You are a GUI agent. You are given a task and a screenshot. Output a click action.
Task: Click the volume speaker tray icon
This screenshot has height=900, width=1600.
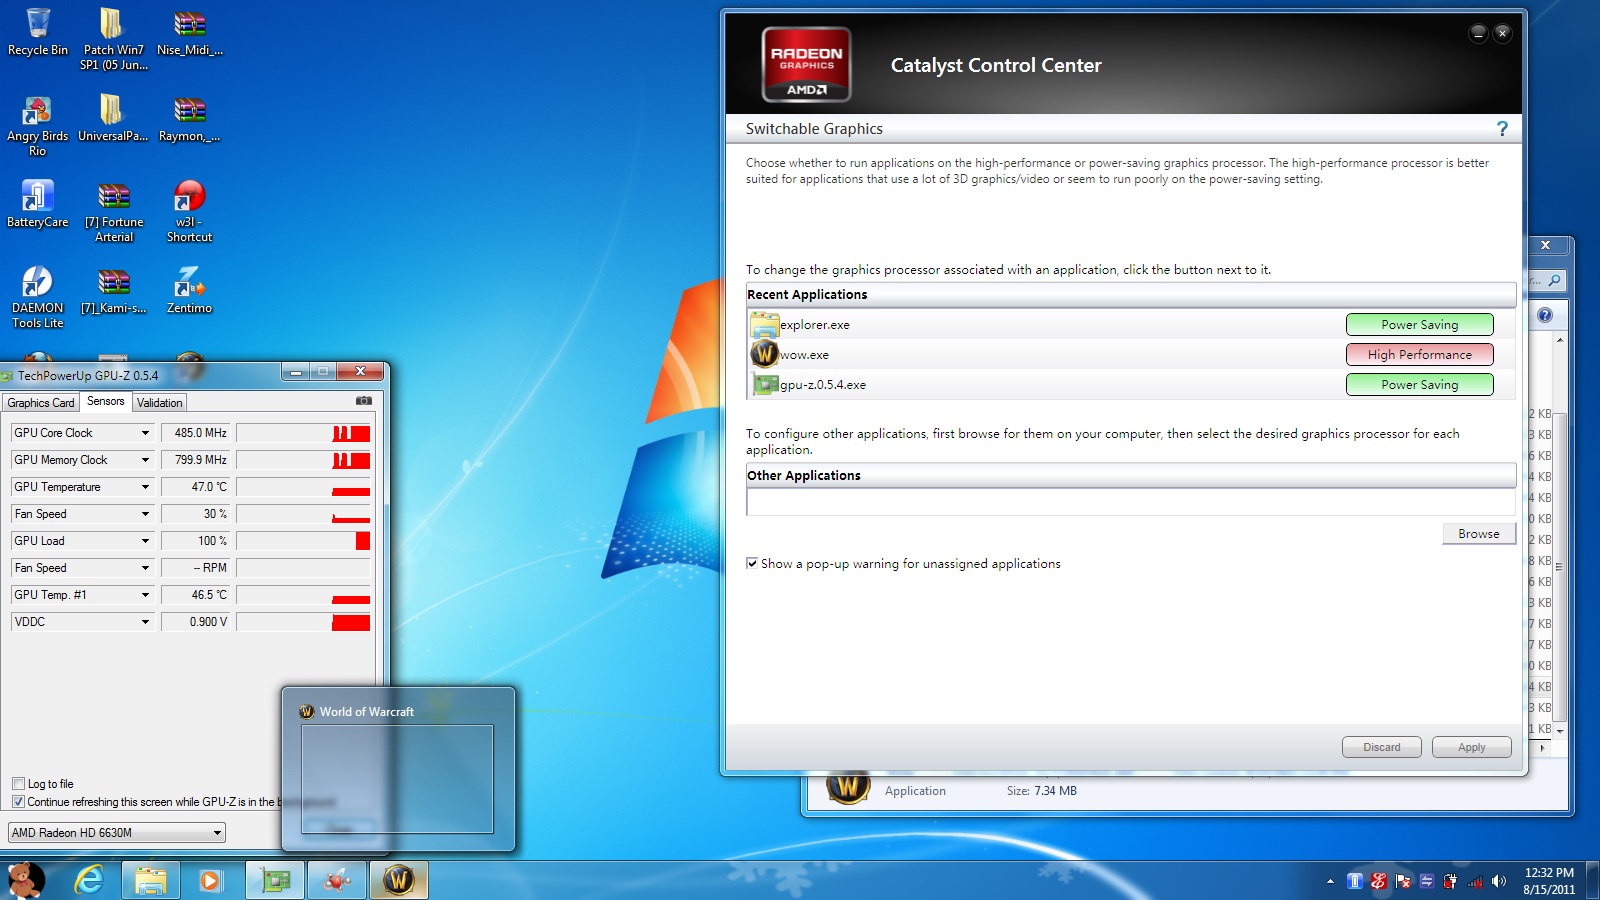pos(1498,881)
